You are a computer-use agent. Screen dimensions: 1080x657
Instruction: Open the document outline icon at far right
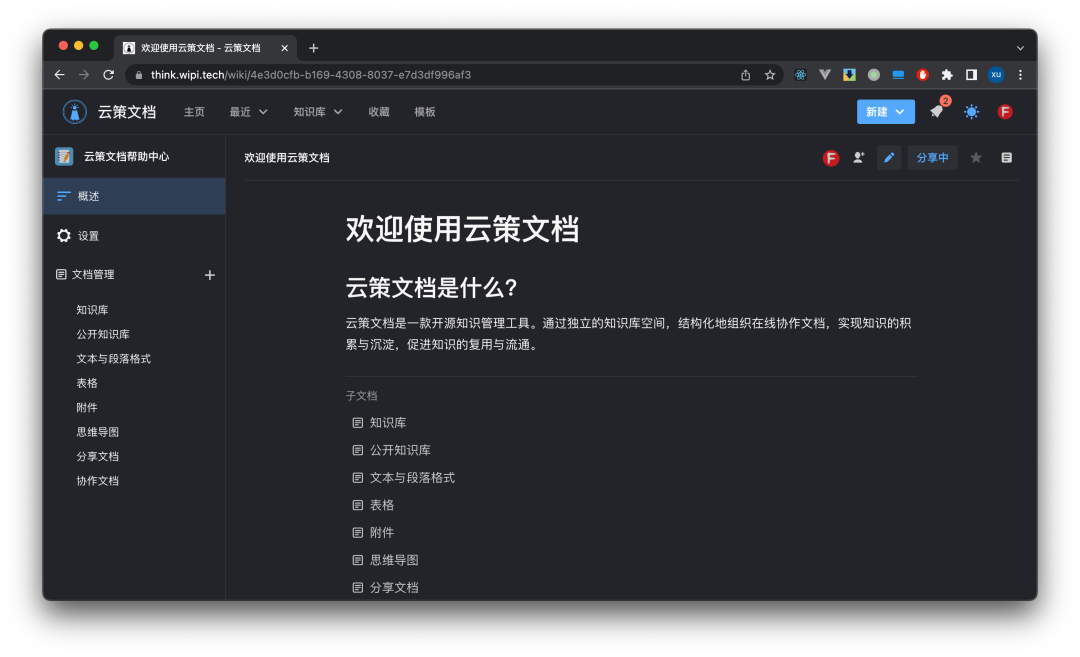1006,158
